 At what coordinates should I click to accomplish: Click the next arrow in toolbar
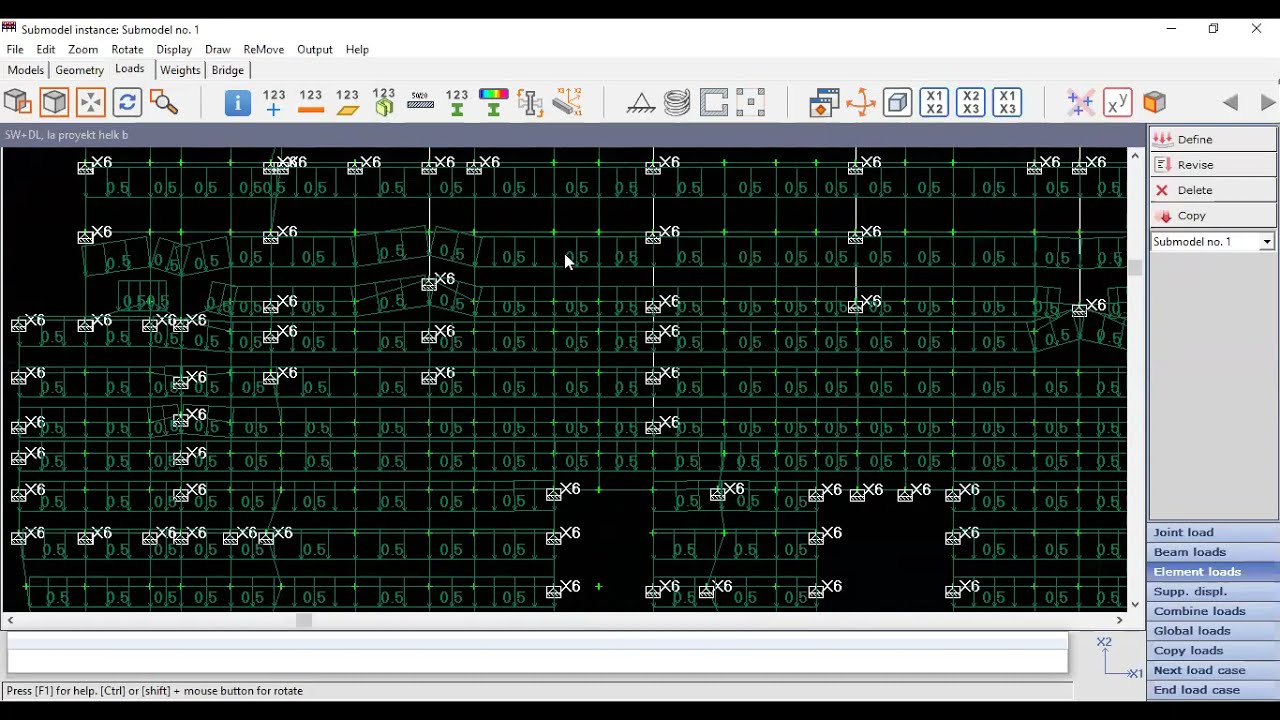click(1268, 102)
